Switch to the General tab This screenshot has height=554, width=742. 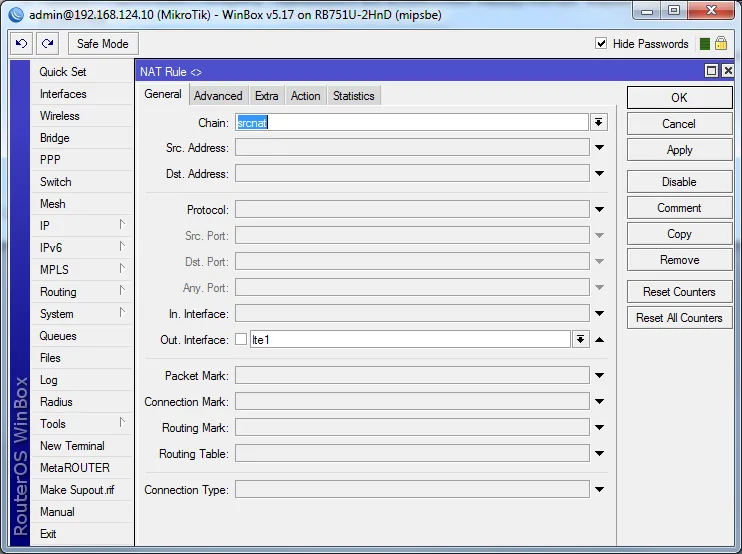[x=163, y=94]
